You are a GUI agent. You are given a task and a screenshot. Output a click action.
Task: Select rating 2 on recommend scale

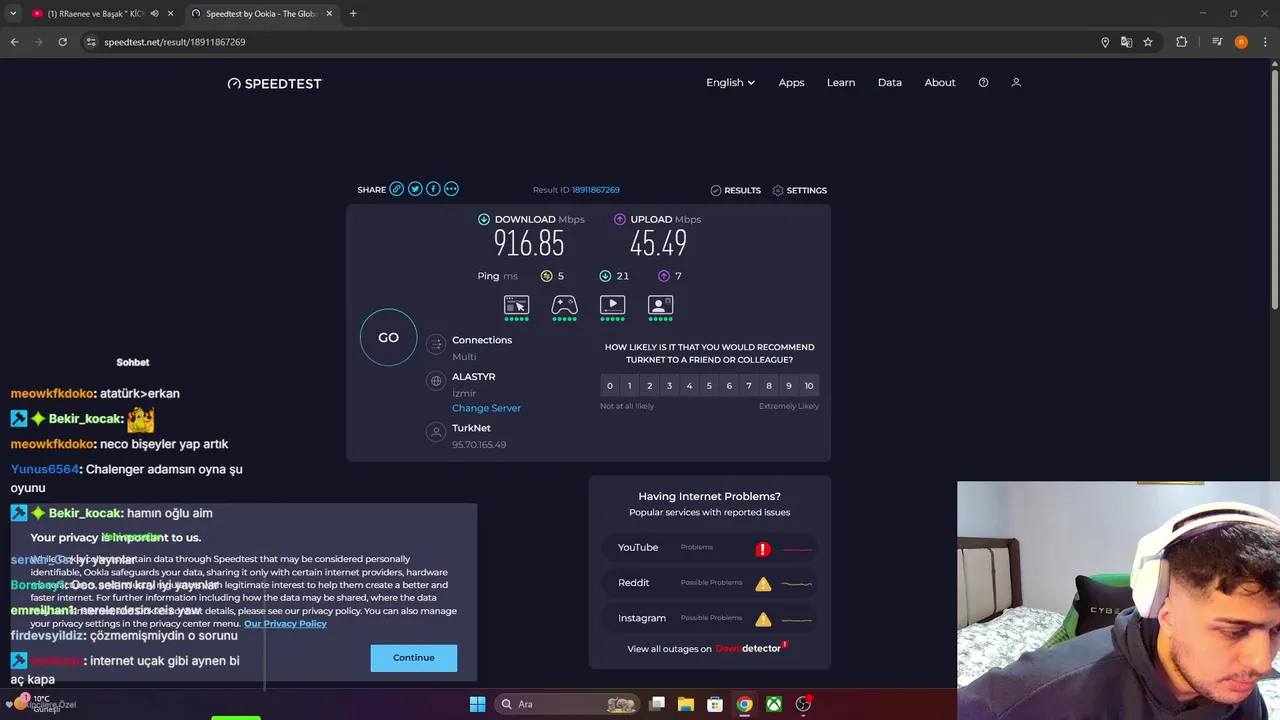click(649, 386)
